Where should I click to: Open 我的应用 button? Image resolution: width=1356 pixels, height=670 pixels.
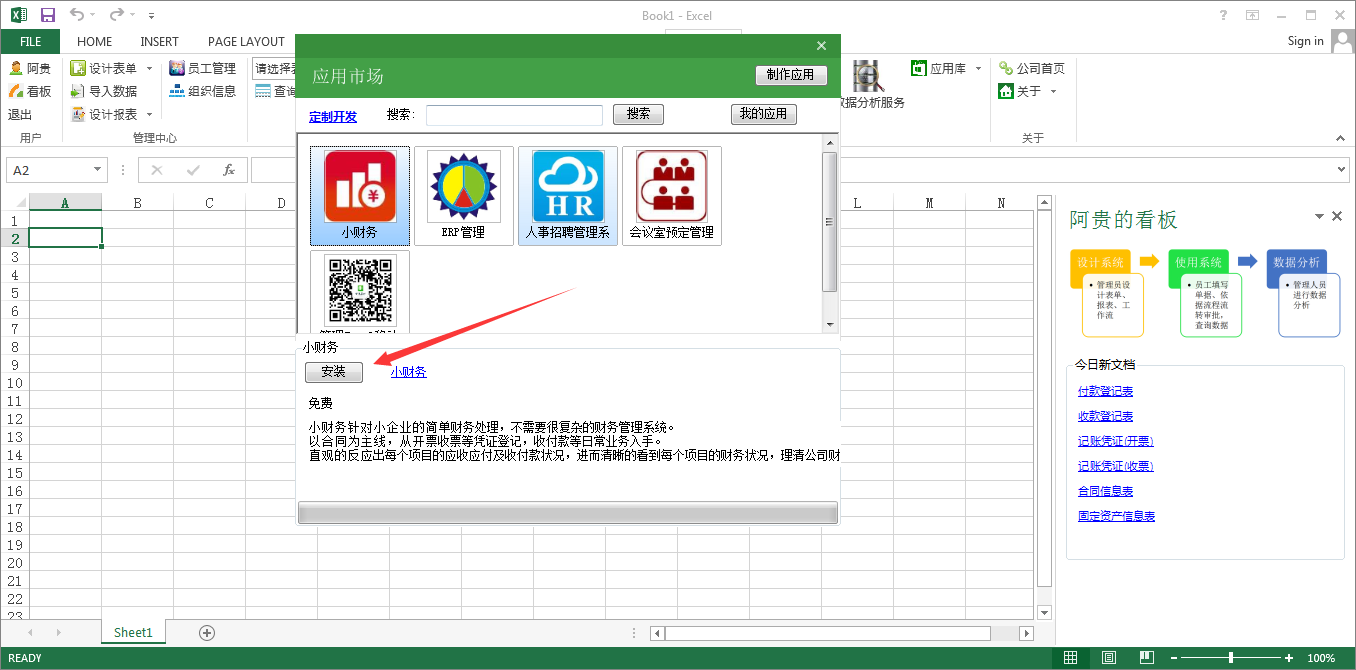click(764, 114)
